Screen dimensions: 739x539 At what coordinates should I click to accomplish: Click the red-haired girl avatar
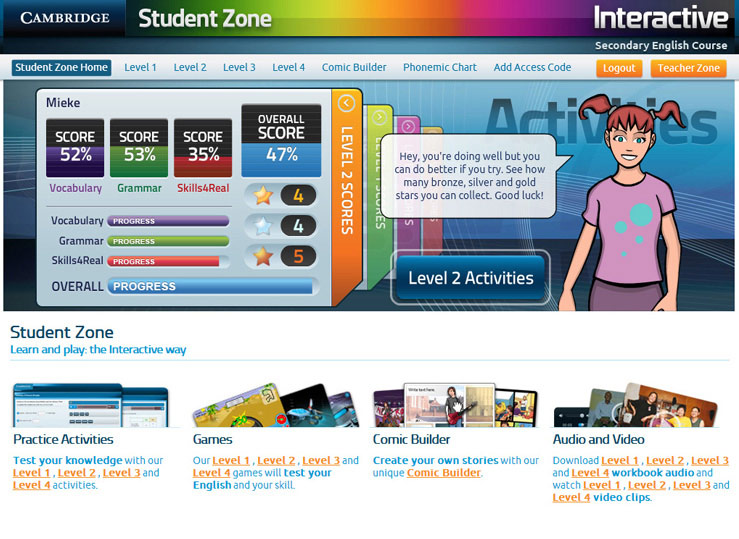[x=627, y=203]
